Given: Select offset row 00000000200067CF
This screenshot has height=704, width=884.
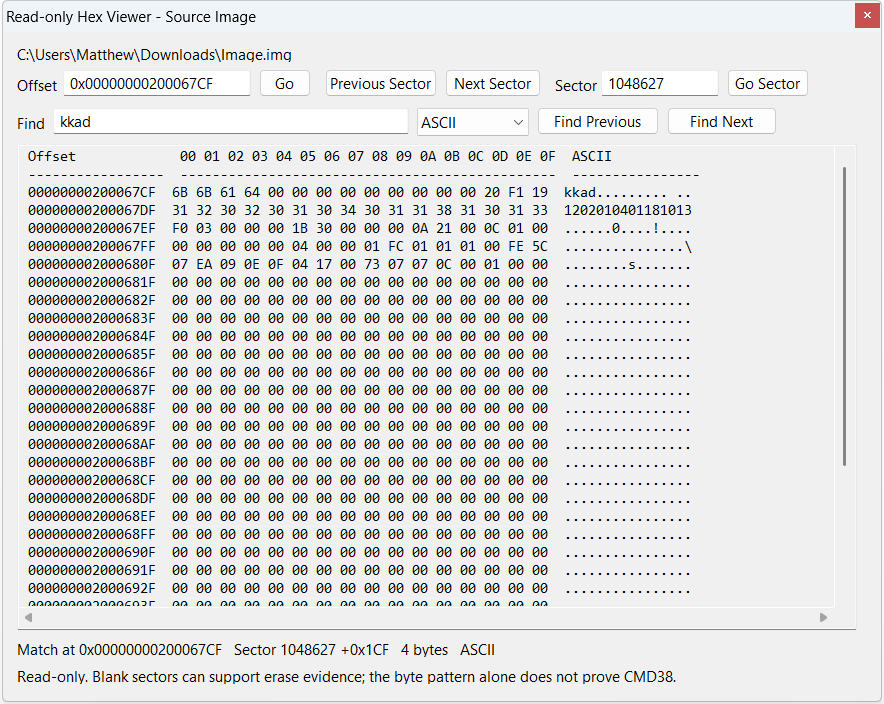Looking at the screenshot, I should (360, 192).
